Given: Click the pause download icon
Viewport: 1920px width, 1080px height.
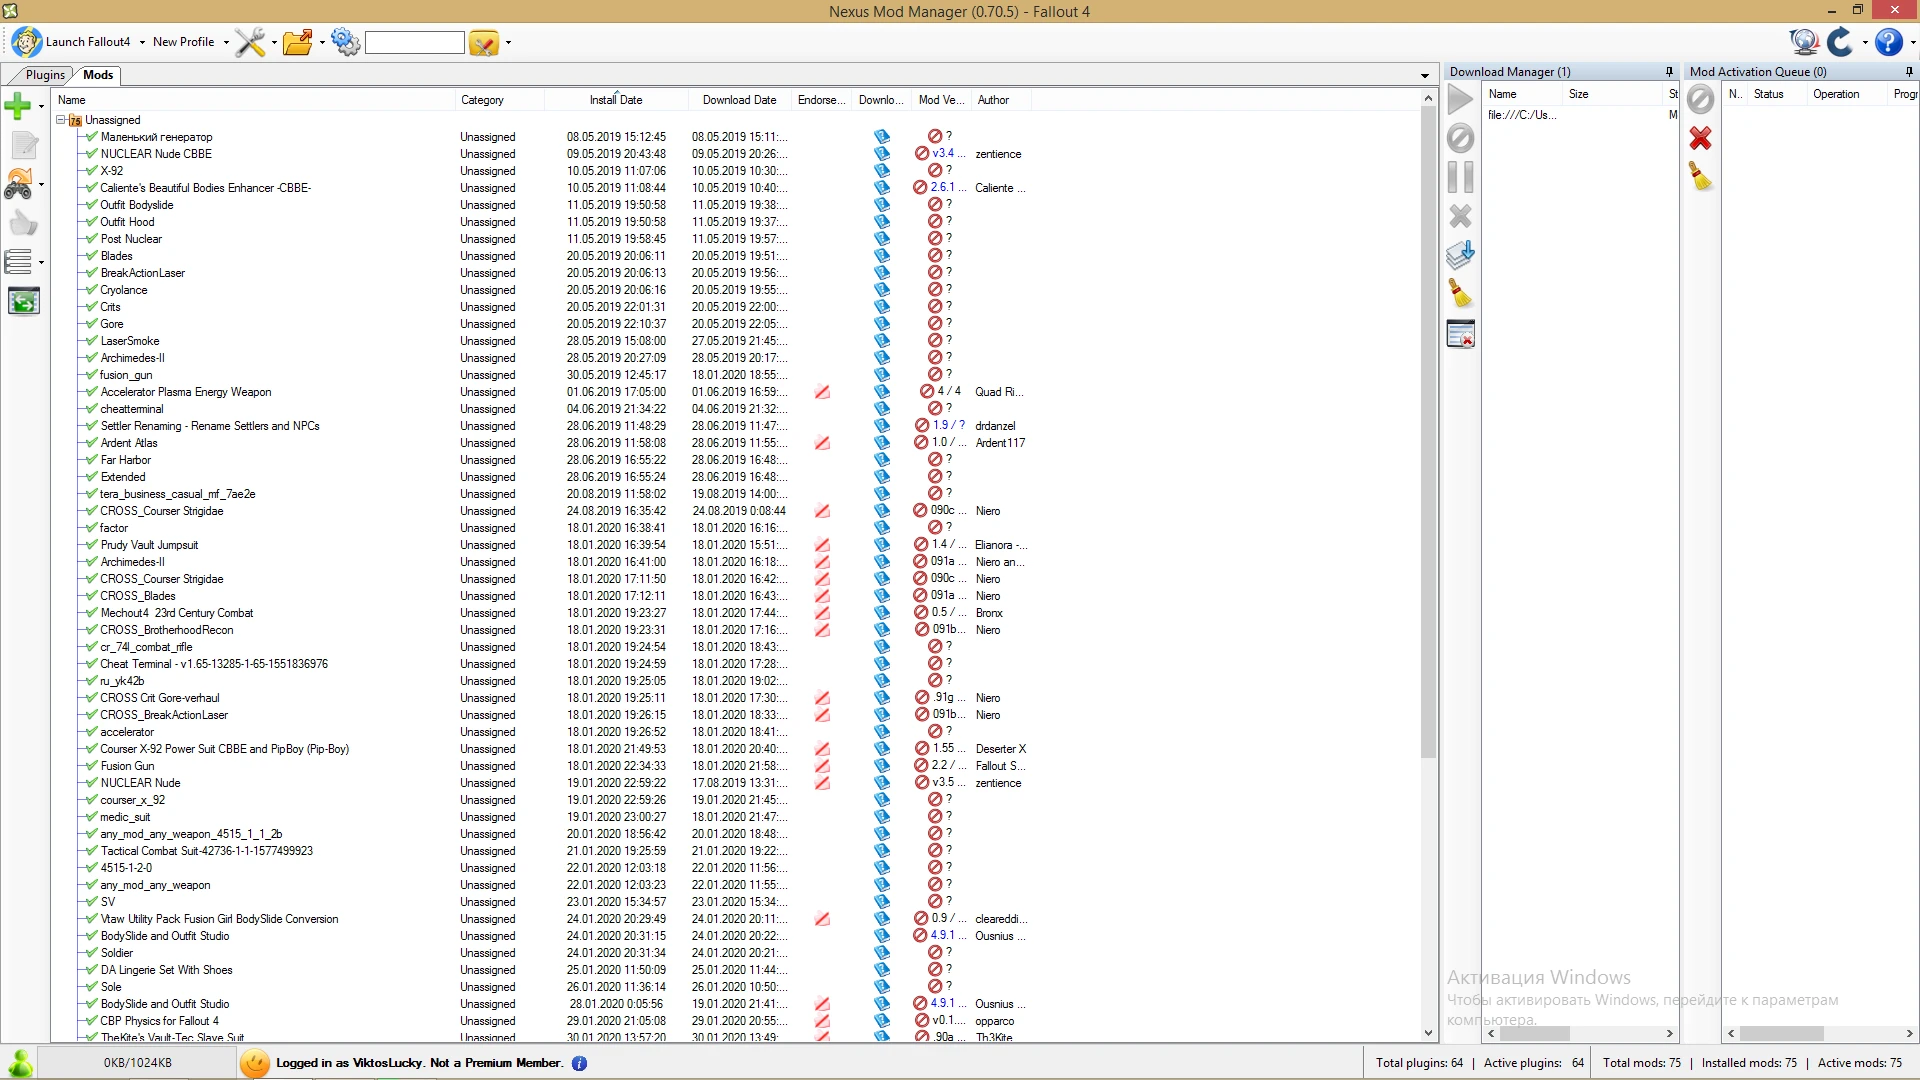Looking at the screenshot, I should (x=1460, y=177).
